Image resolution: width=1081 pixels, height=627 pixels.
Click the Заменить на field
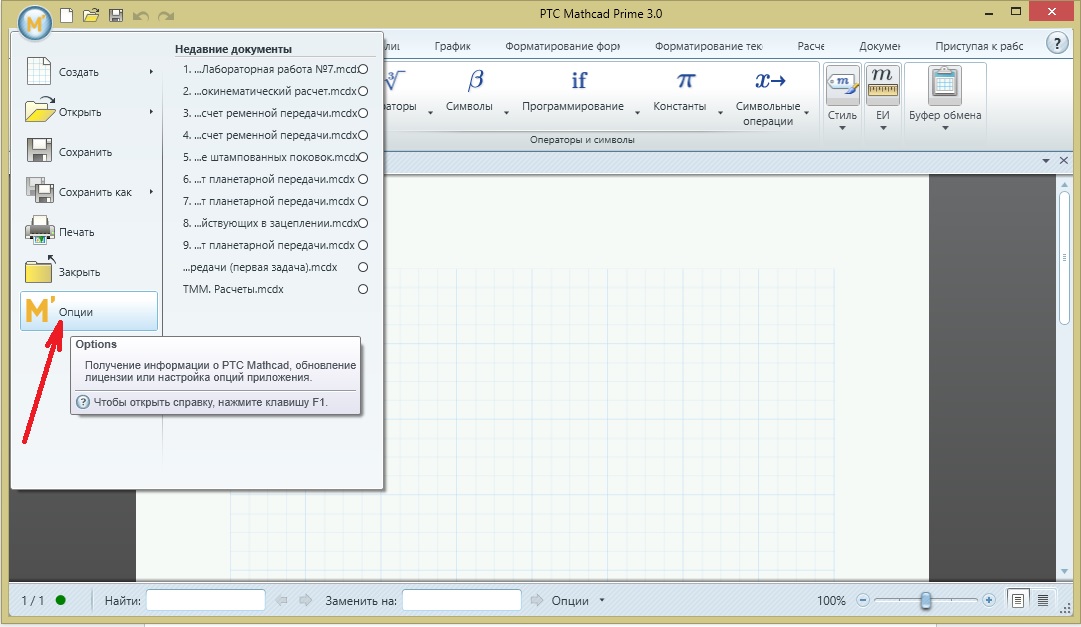coord(462,600)
